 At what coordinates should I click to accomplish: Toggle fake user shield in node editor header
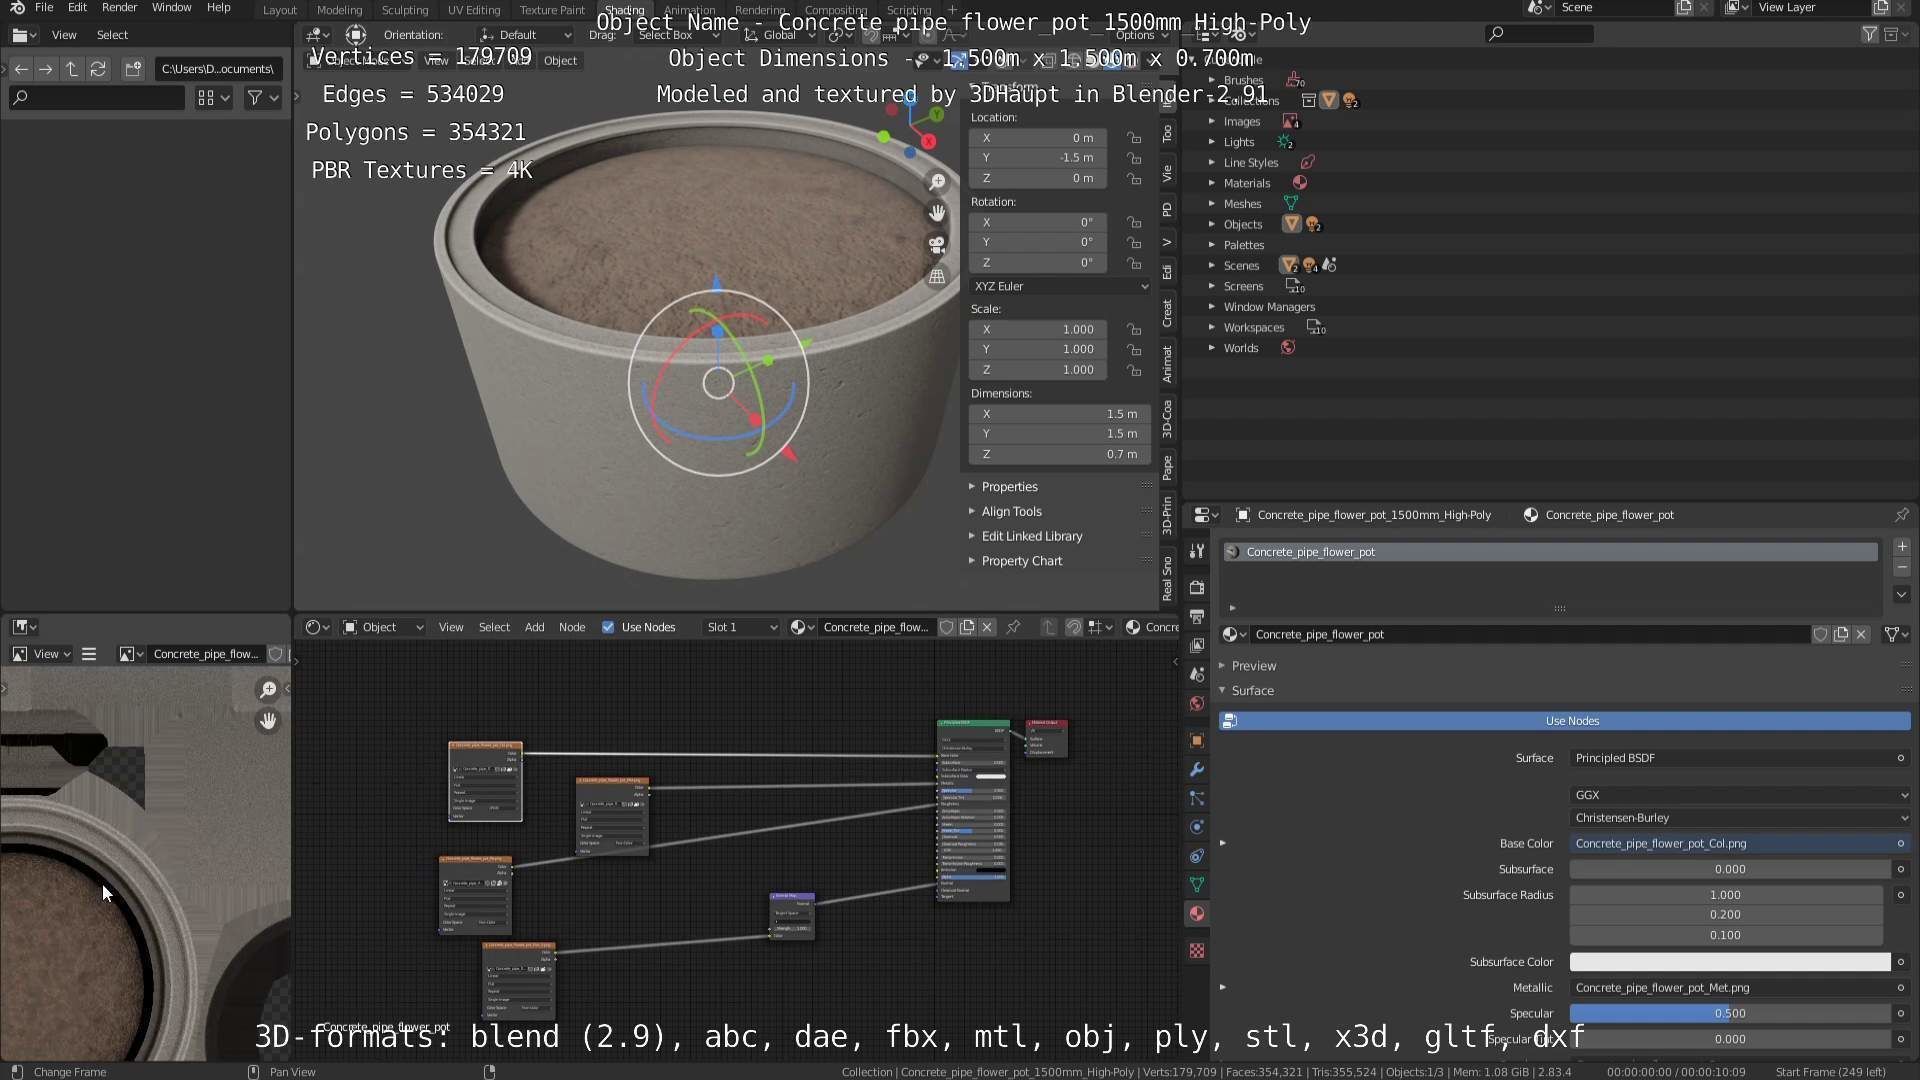pyautogui.click(x=947, y=627)
